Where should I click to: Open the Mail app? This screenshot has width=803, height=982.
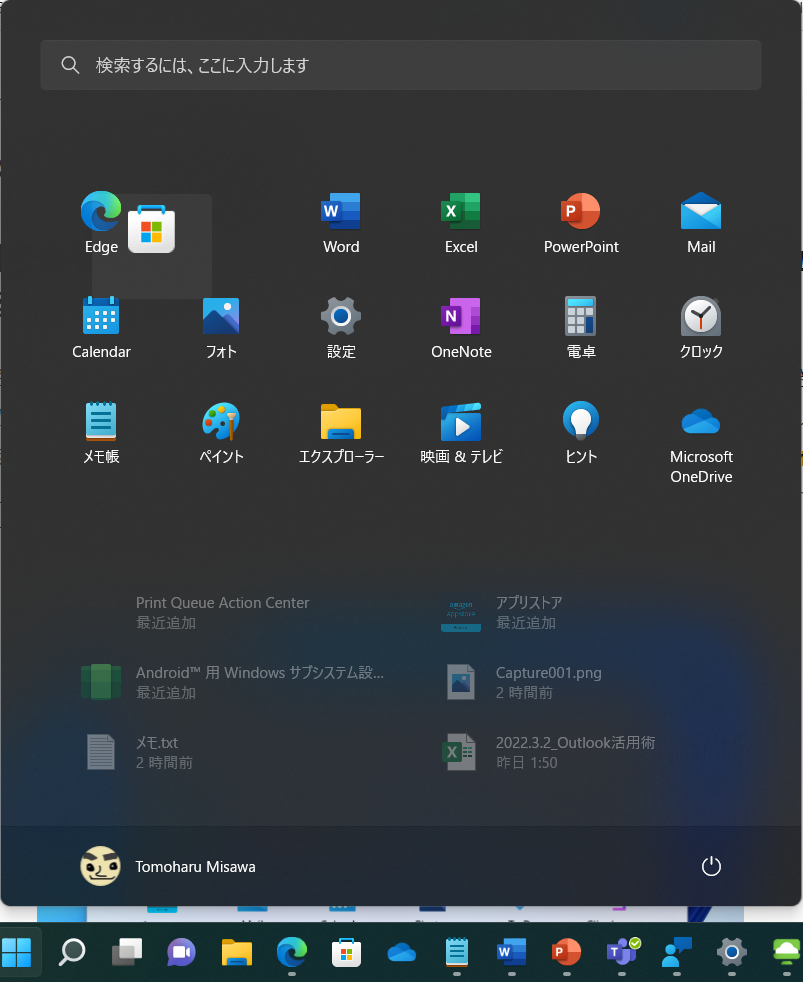click(x=701, y=223)
